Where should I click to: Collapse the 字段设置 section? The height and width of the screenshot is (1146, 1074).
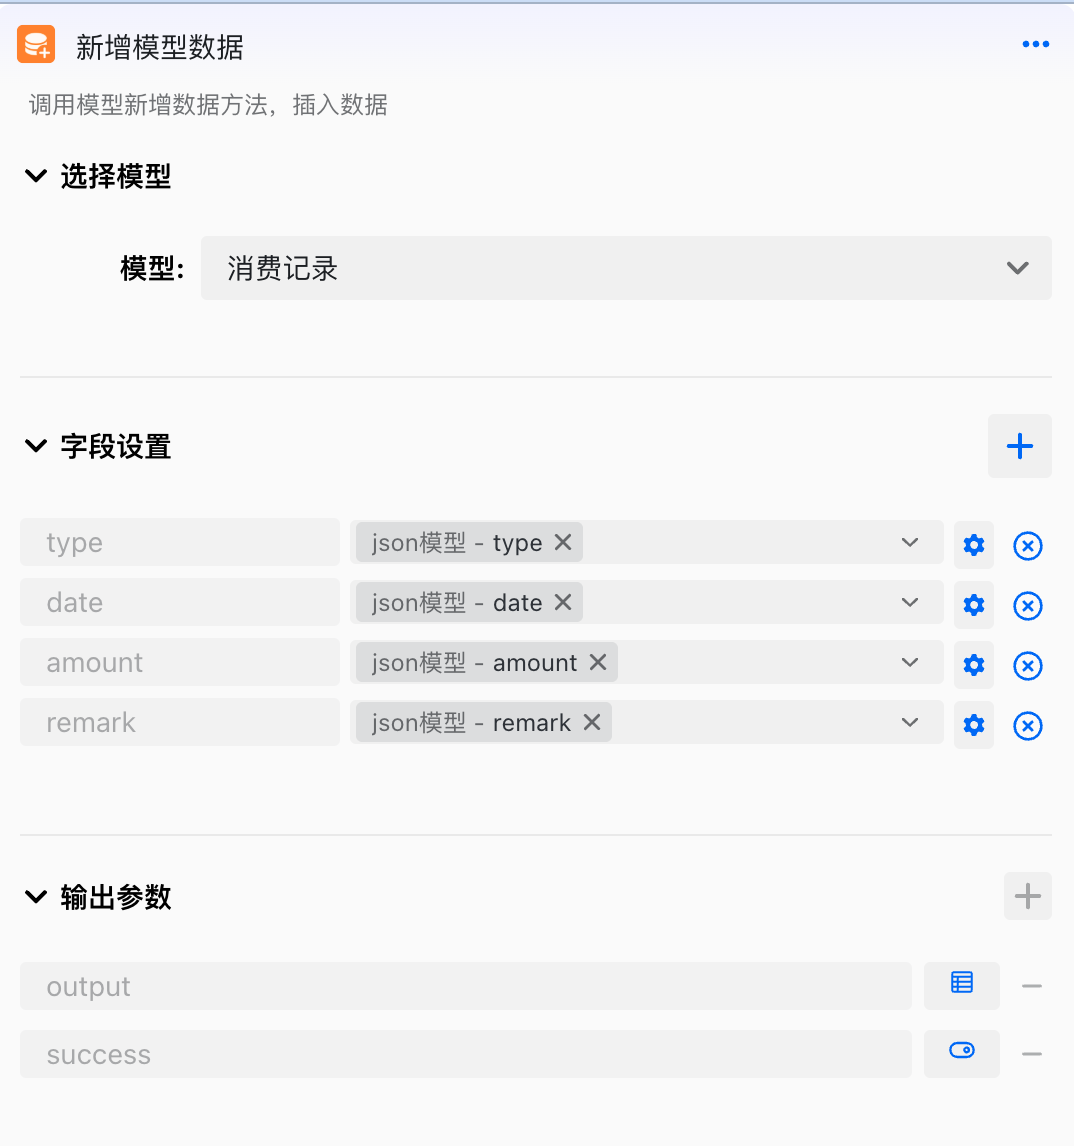click(x=36, y=446)
